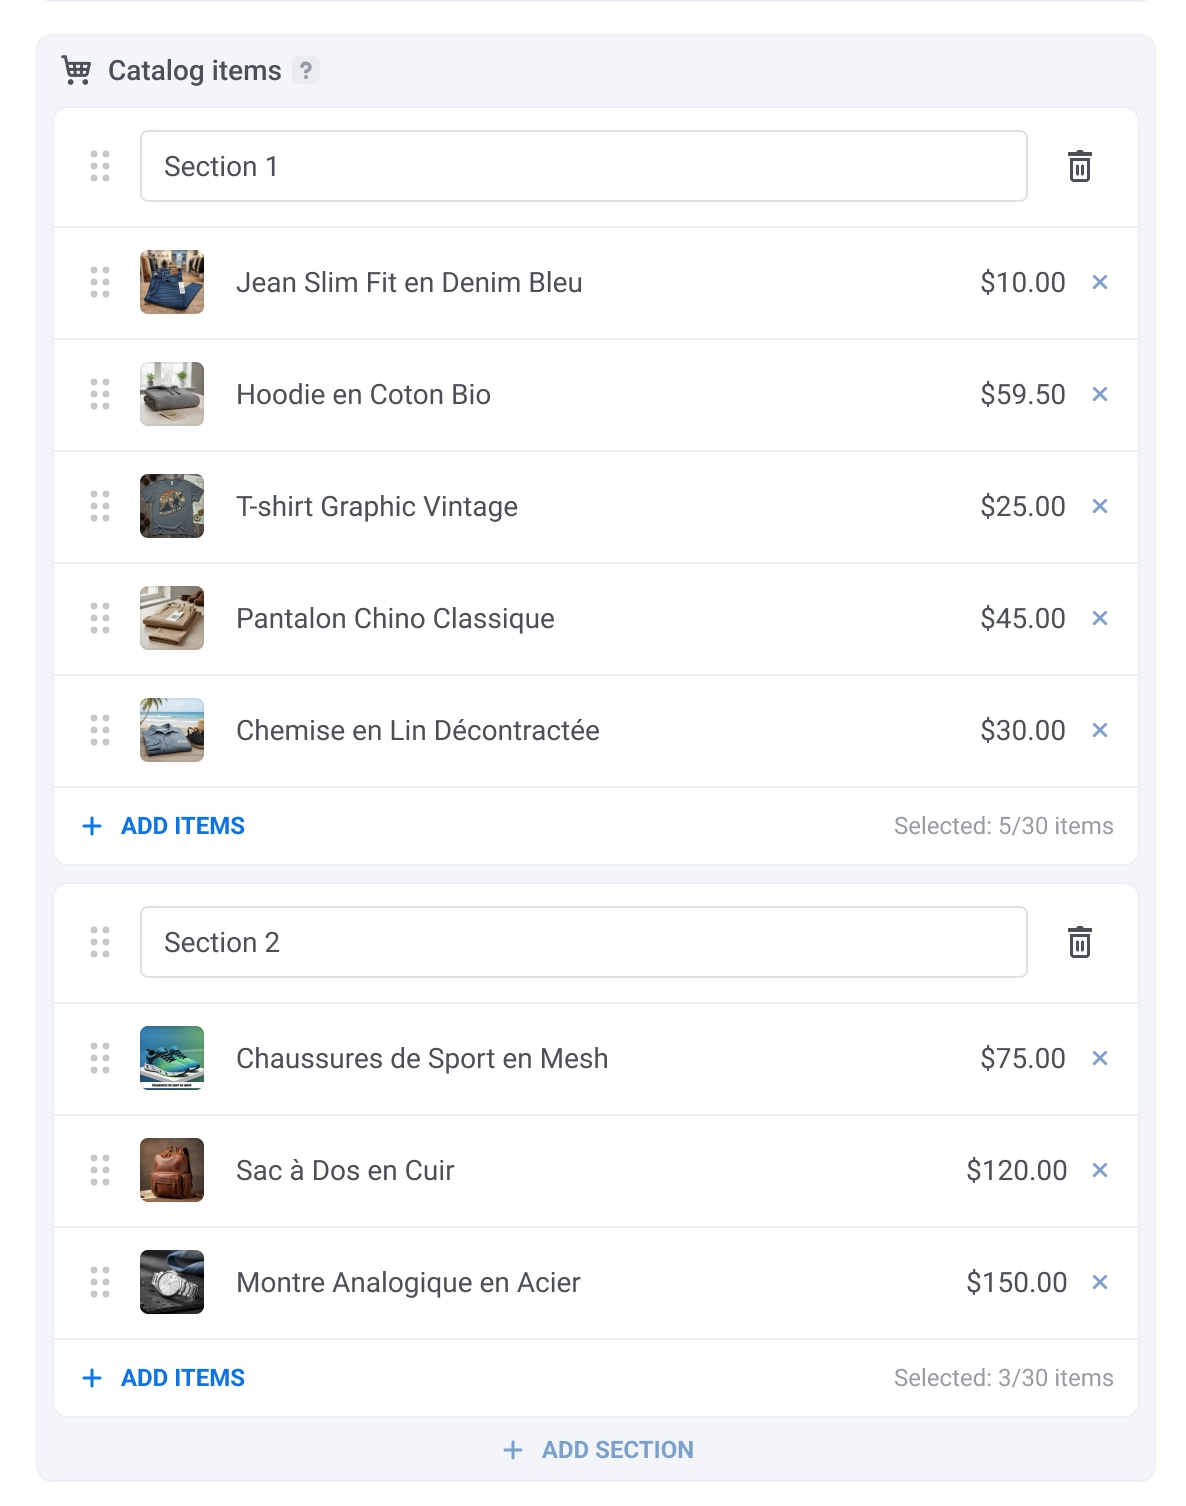This screenshot has width=1186, height=1506.
Task: Click Add Items under Section 2
Action: (x=164, y=1378)
